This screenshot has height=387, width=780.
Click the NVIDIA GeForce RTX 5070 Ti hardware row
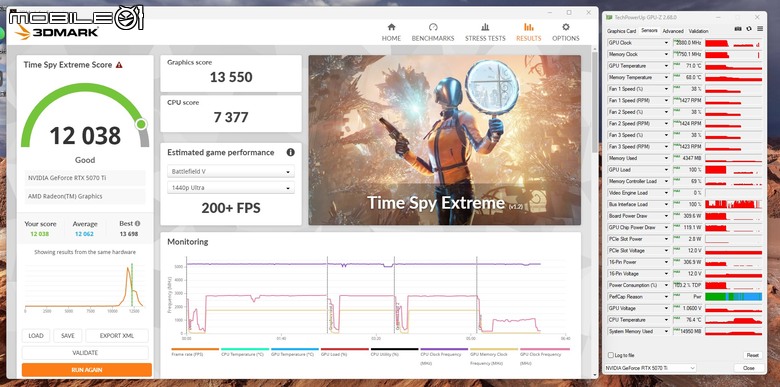tap(85, 178)
